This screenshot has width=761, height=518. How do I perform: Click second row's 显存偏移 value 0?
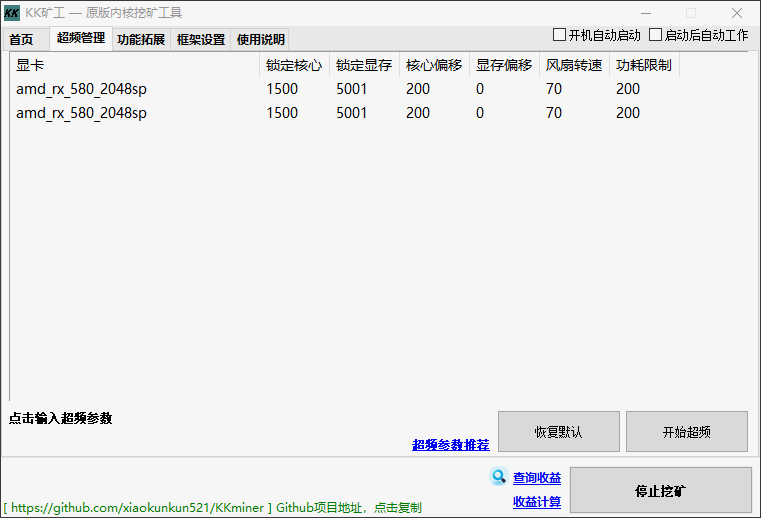[x=480, y=113]
